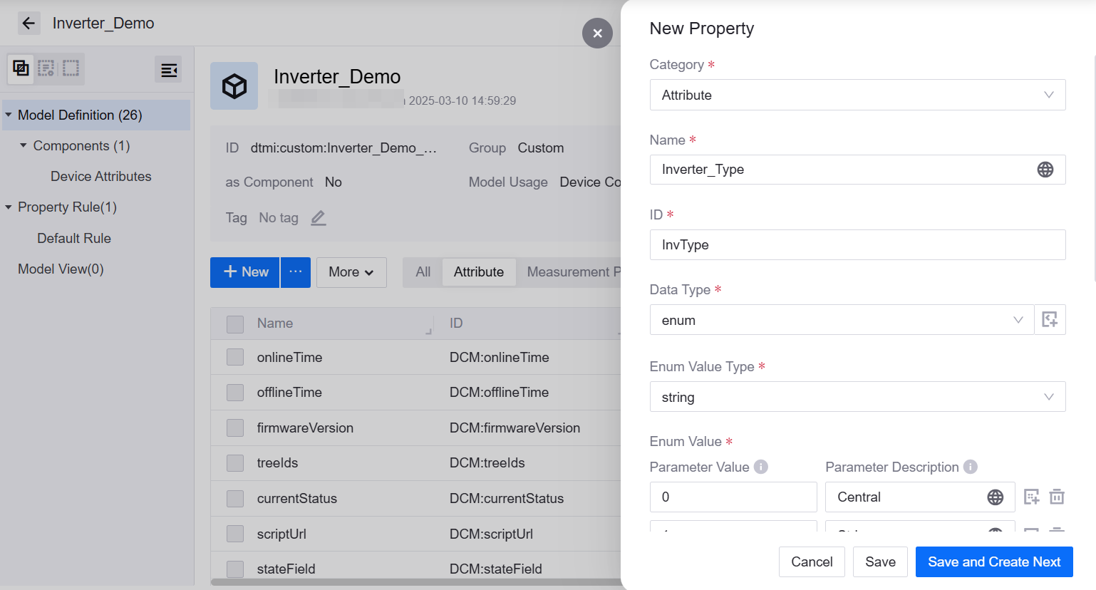Collapse the Model Definition tree node

(9, 115)
